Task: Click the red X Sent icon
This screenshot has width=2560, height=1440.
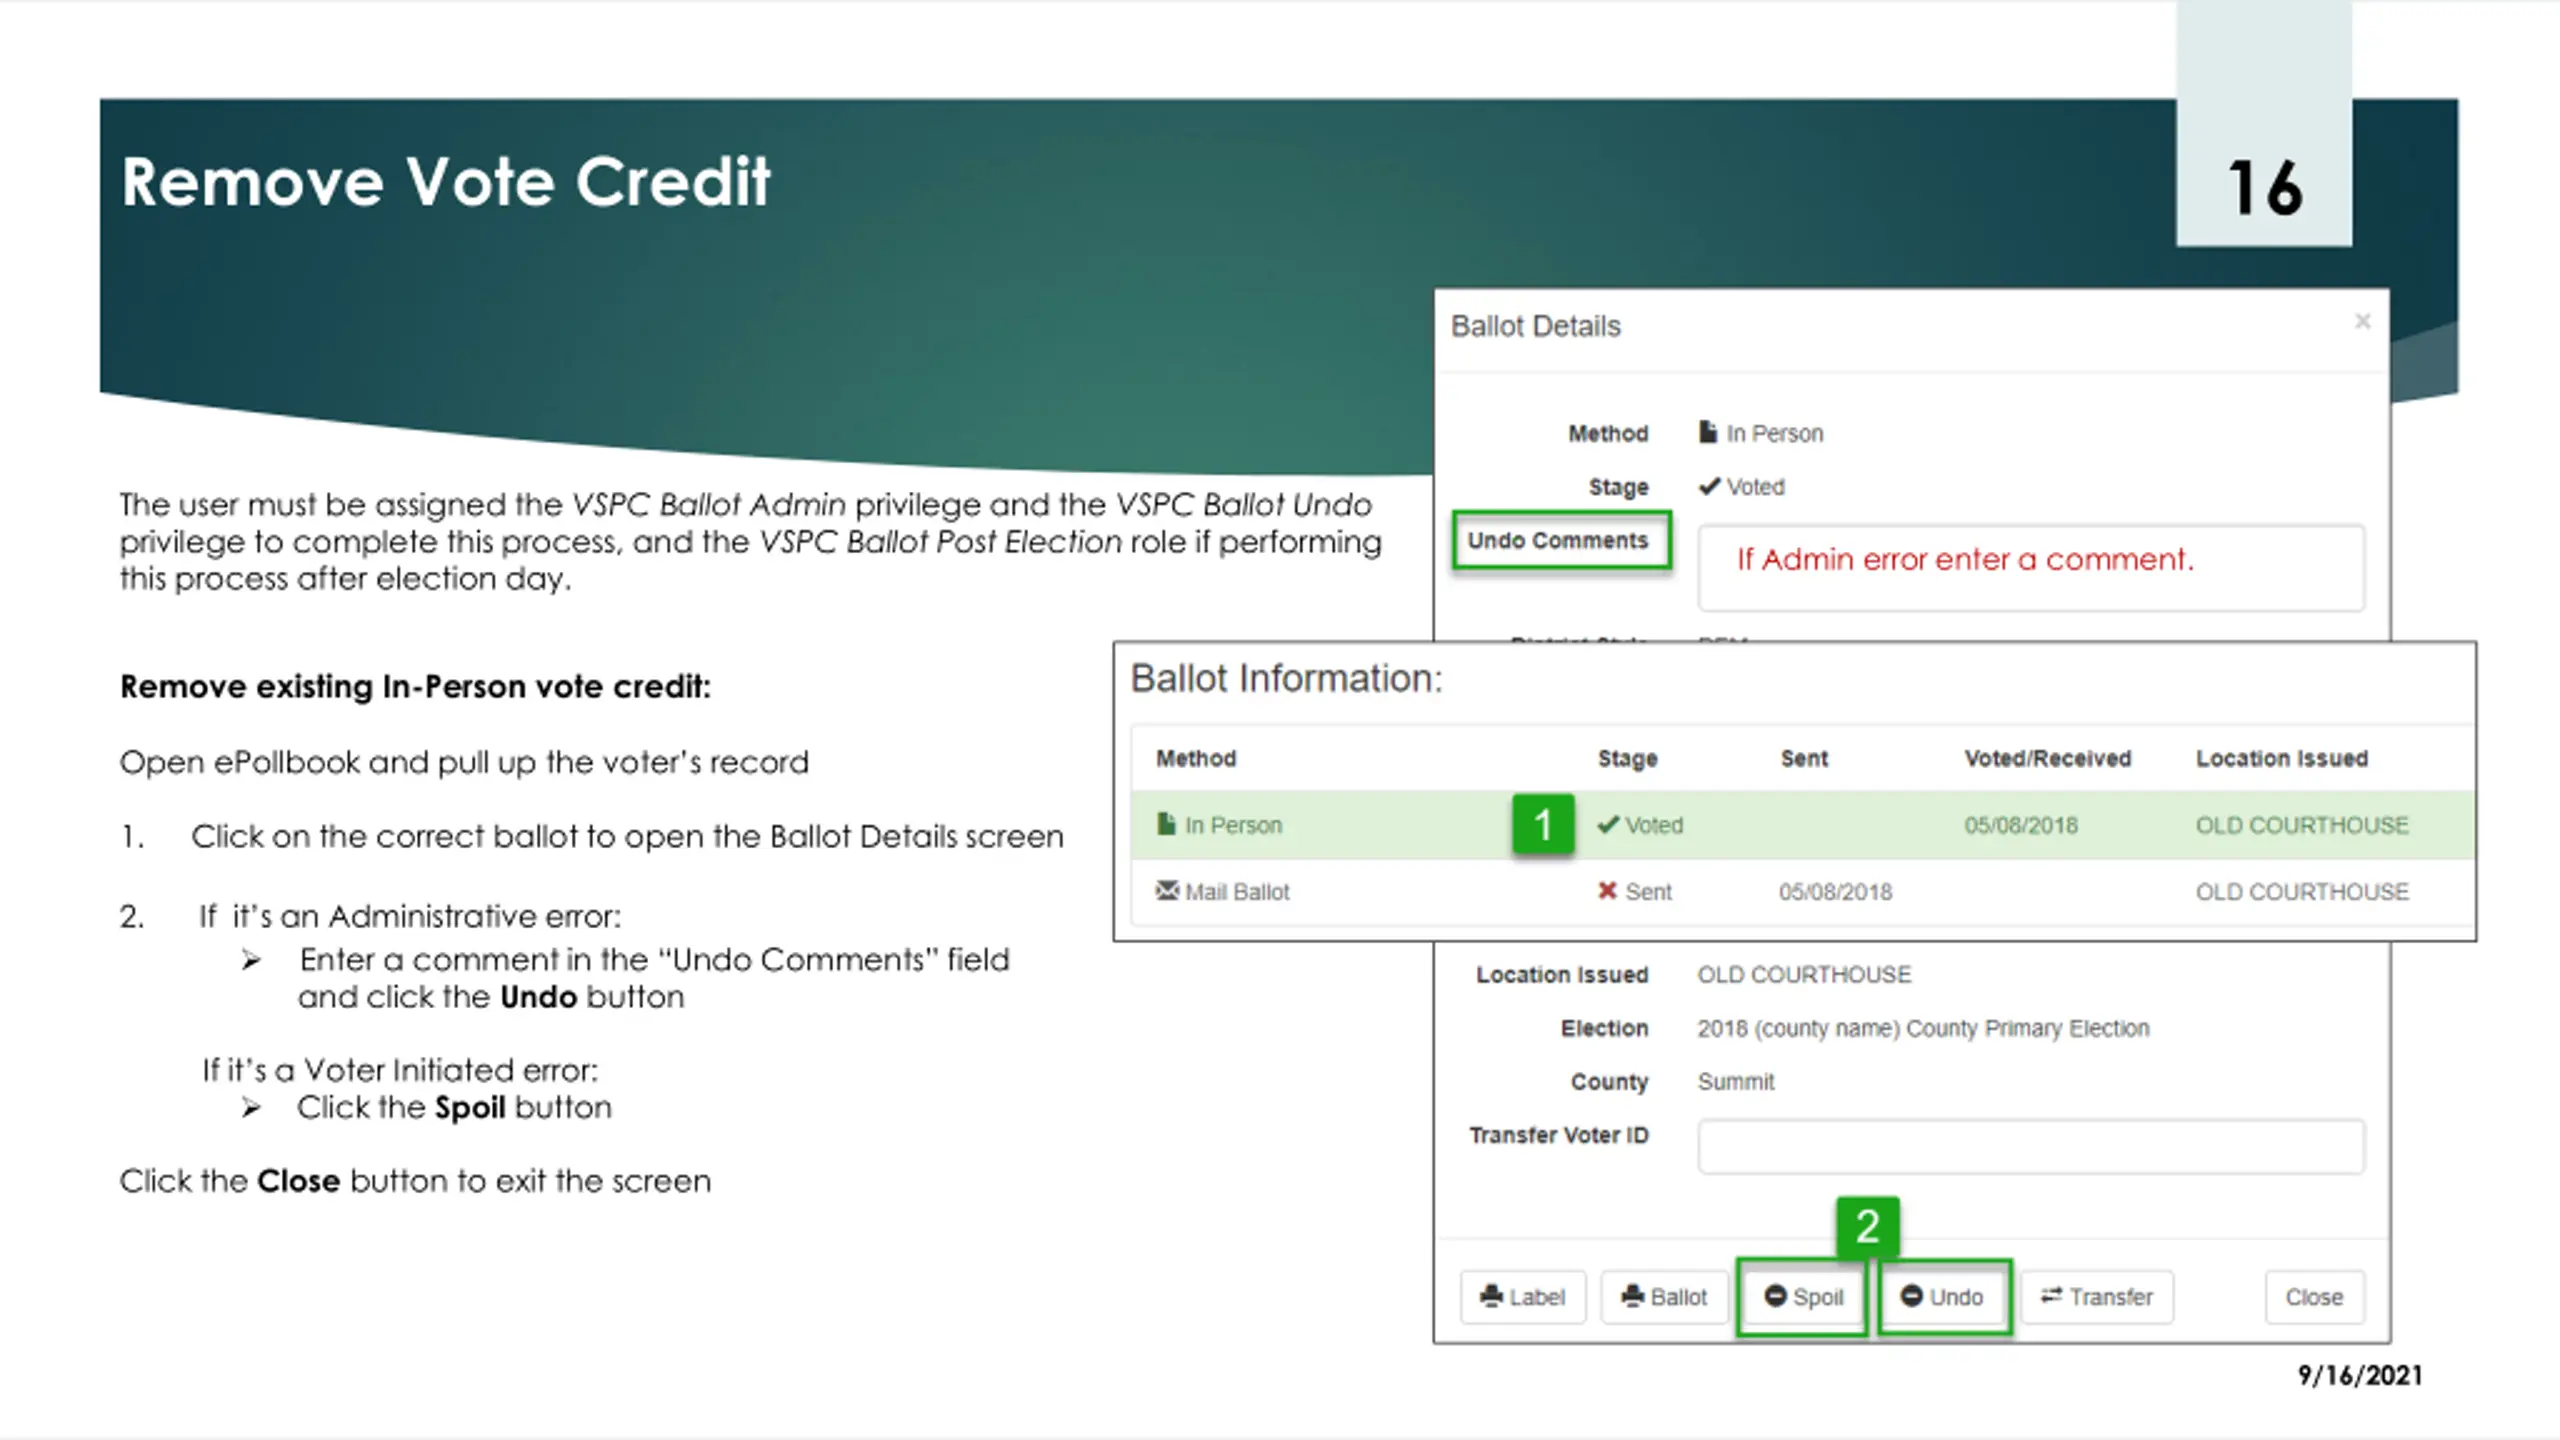Action: (1607, 891)
